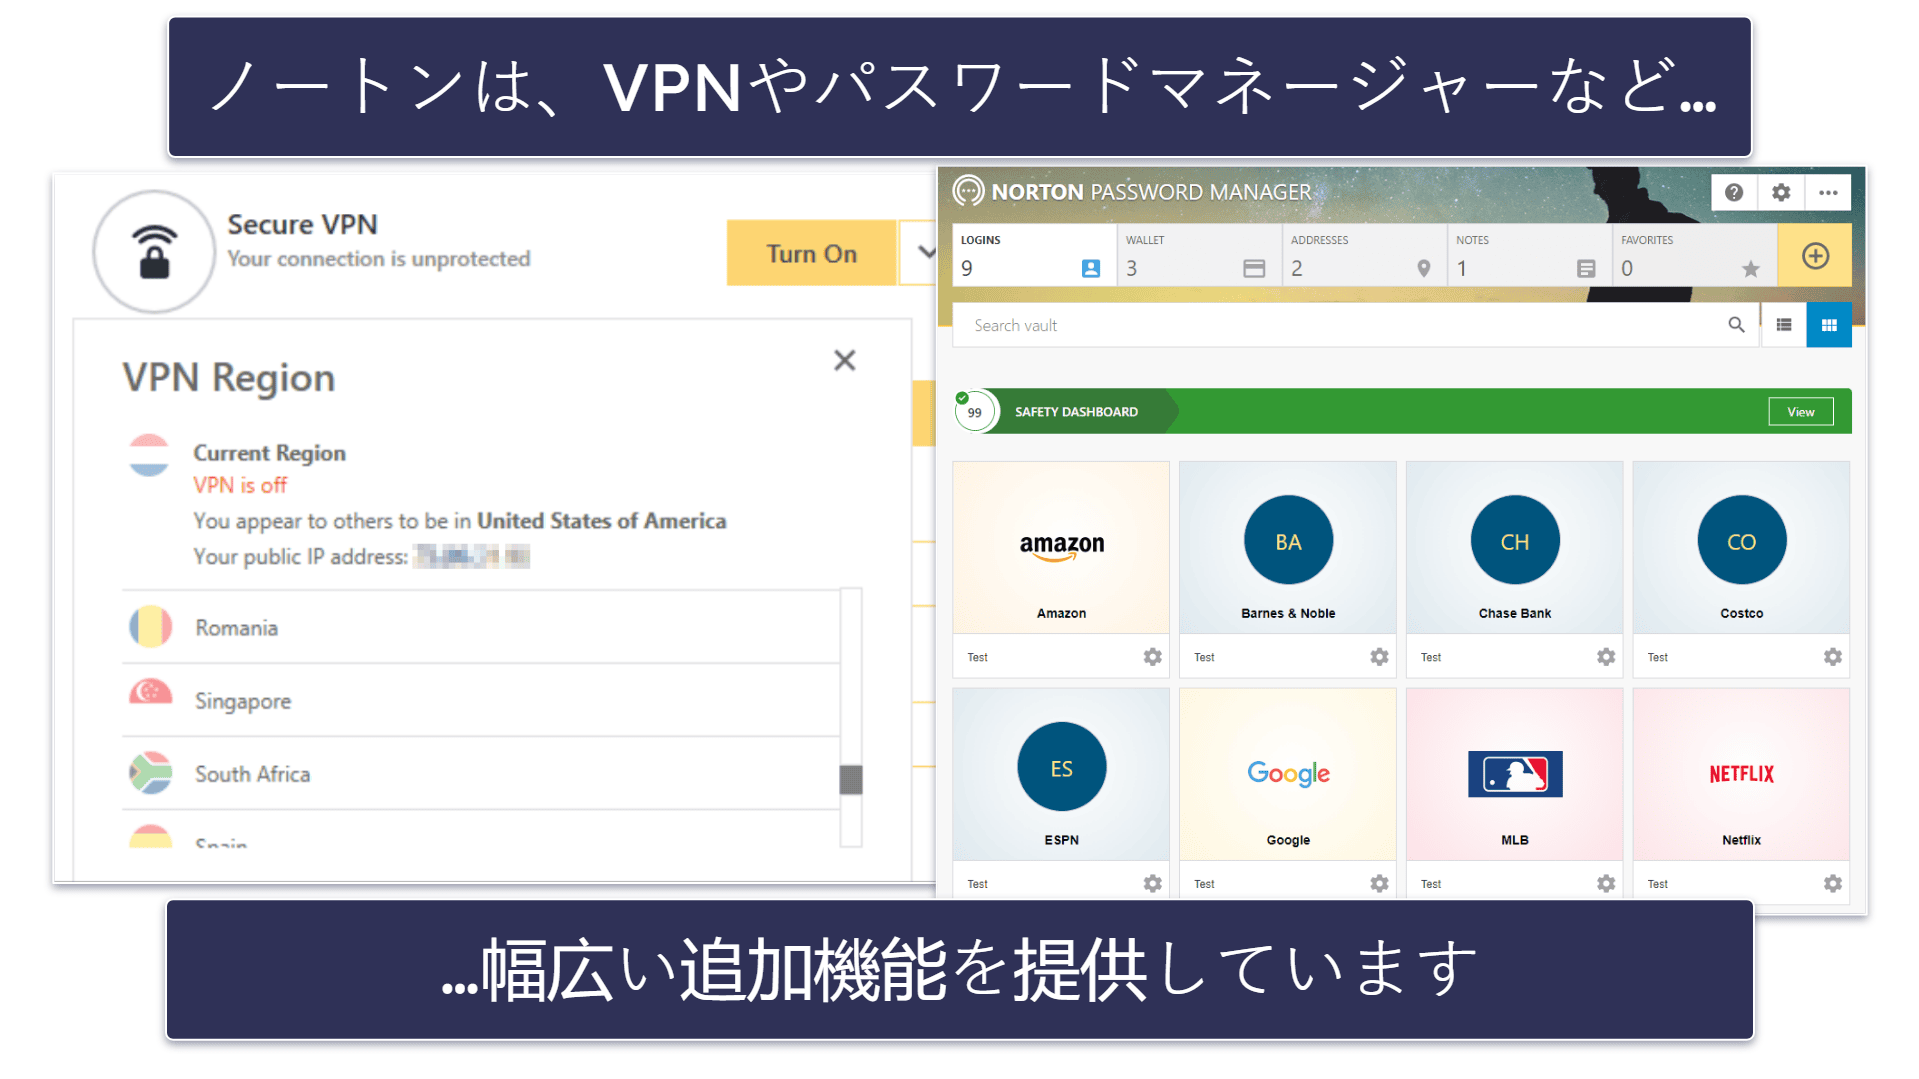
Task: Switch to the Notes tab
Action: click(1529, 255)
